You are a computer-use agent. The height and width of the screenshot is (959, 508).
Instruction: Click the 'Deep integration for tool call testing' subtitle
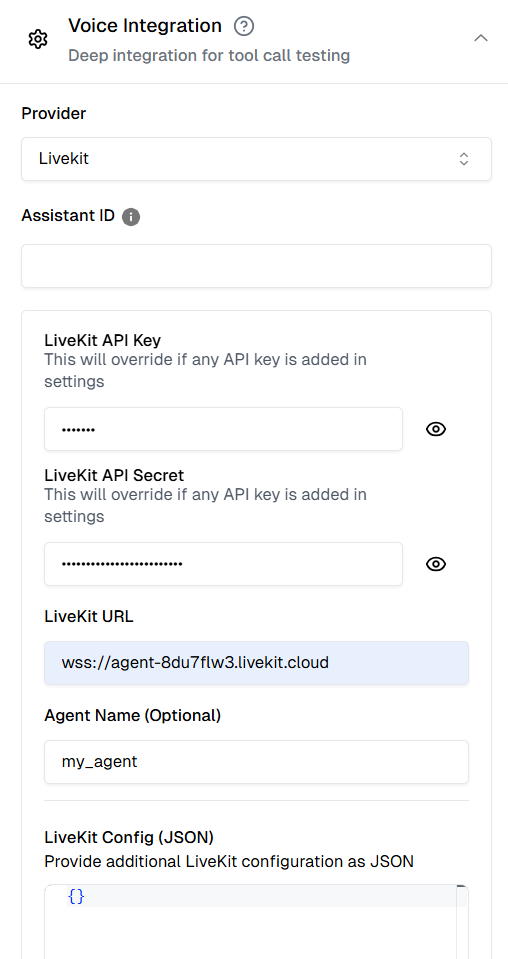[209, 56]
